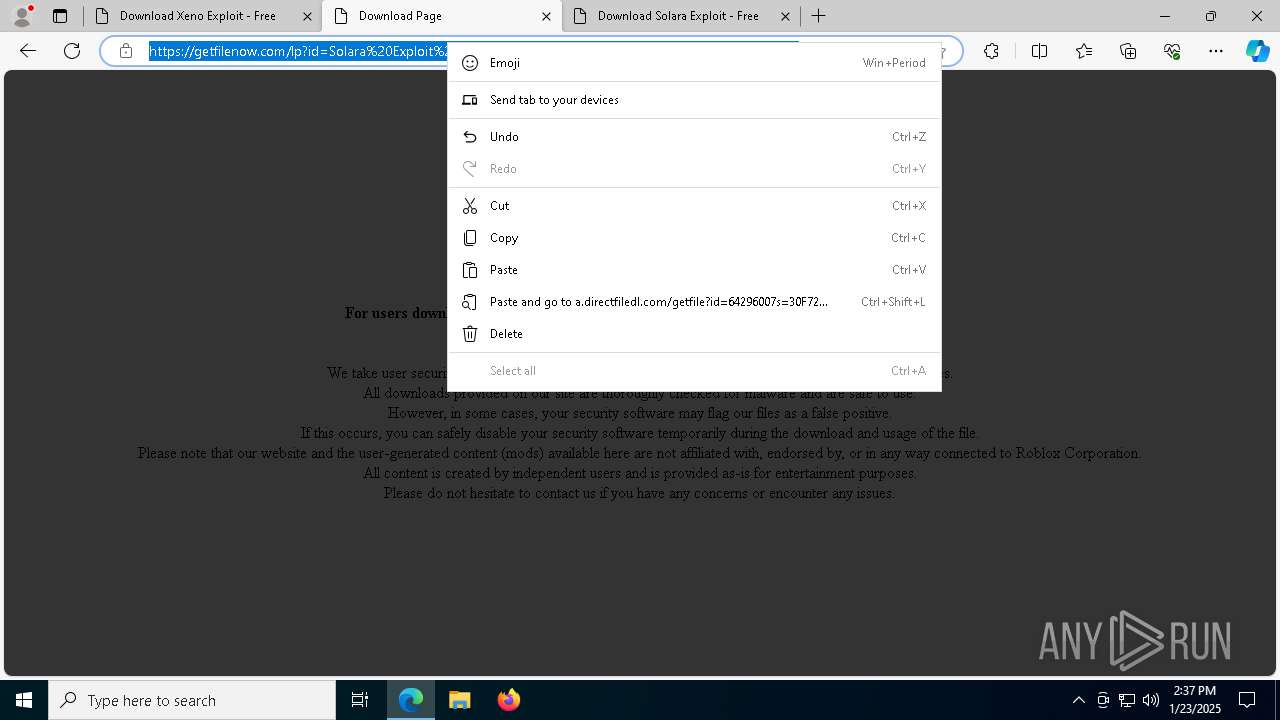Open the clock showing 2:37 PM
Screen dimensions: 1280x720
point(1194,700)
